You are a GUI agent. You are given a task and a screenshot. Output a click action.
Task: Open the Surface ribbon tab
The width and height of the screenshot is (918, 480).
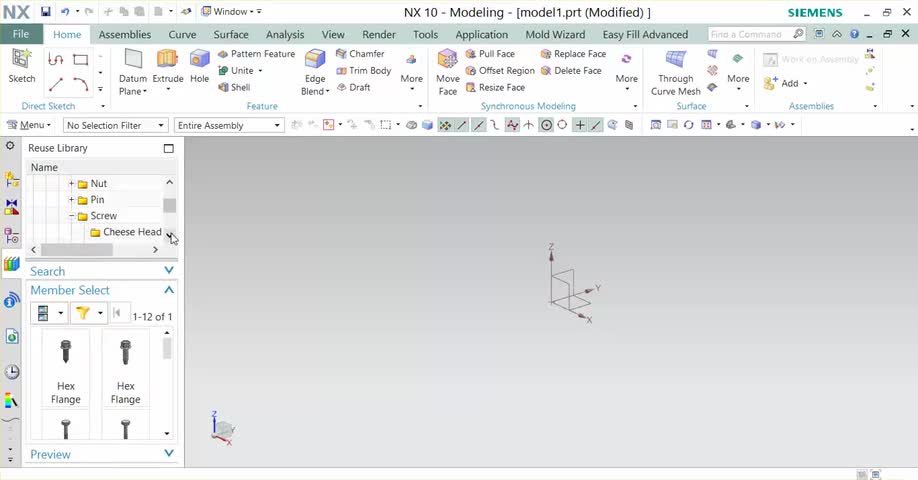(231, 35)
